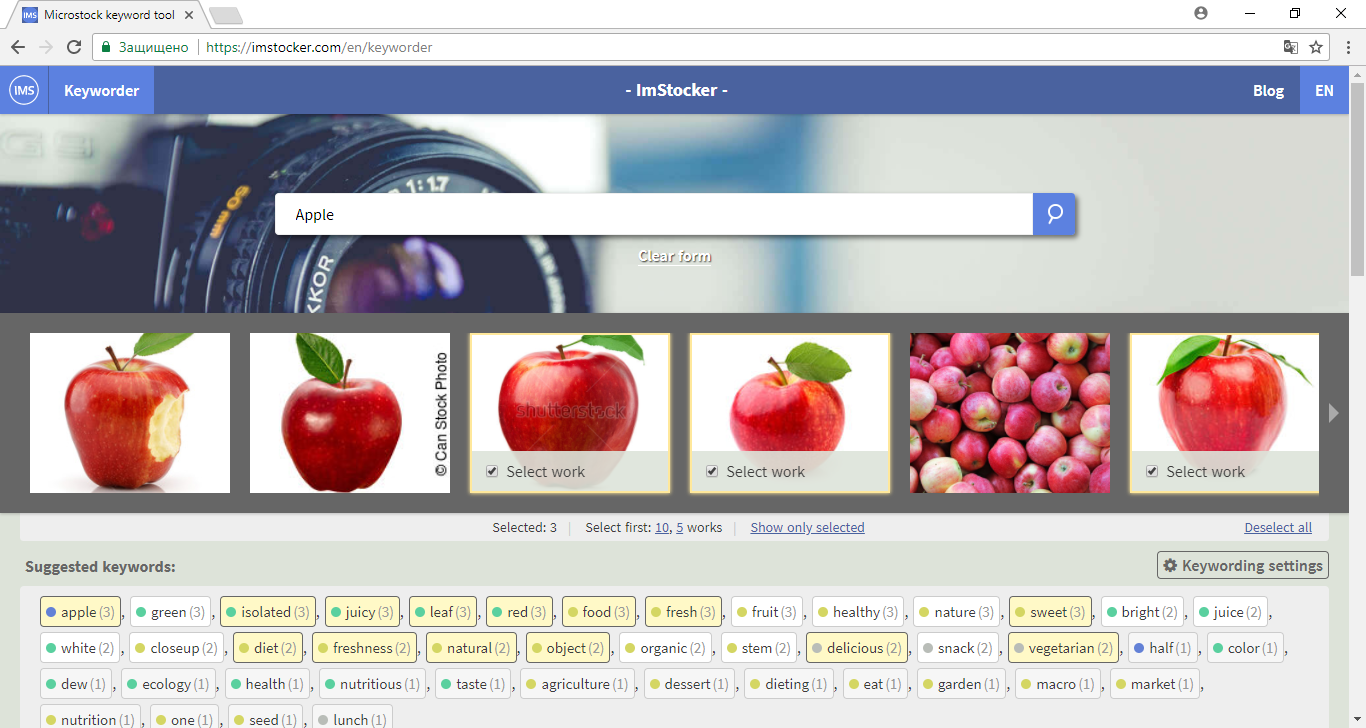Screen dimensions: 1366x728
Task: Select the market keyword tag
Action: (1155, 684)
